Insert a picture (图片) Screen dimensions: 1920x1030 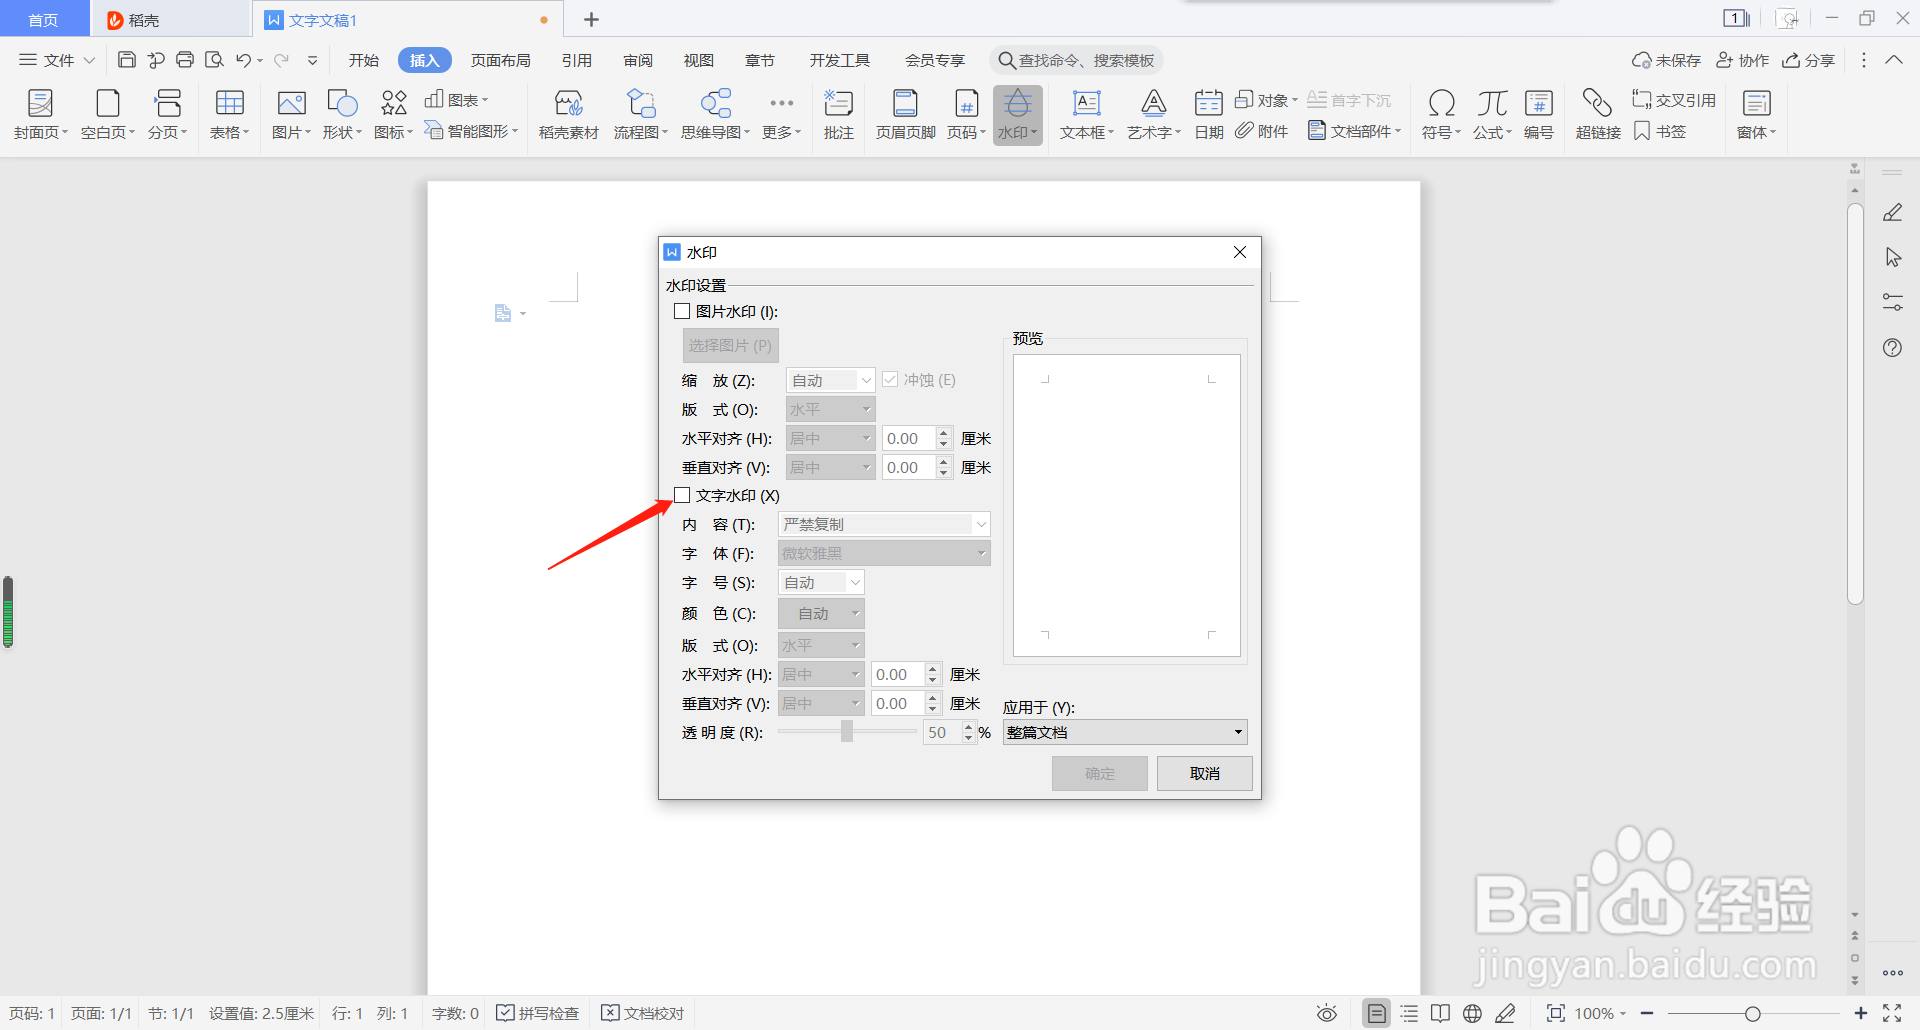pyautogui.click(x=291, y=115)
